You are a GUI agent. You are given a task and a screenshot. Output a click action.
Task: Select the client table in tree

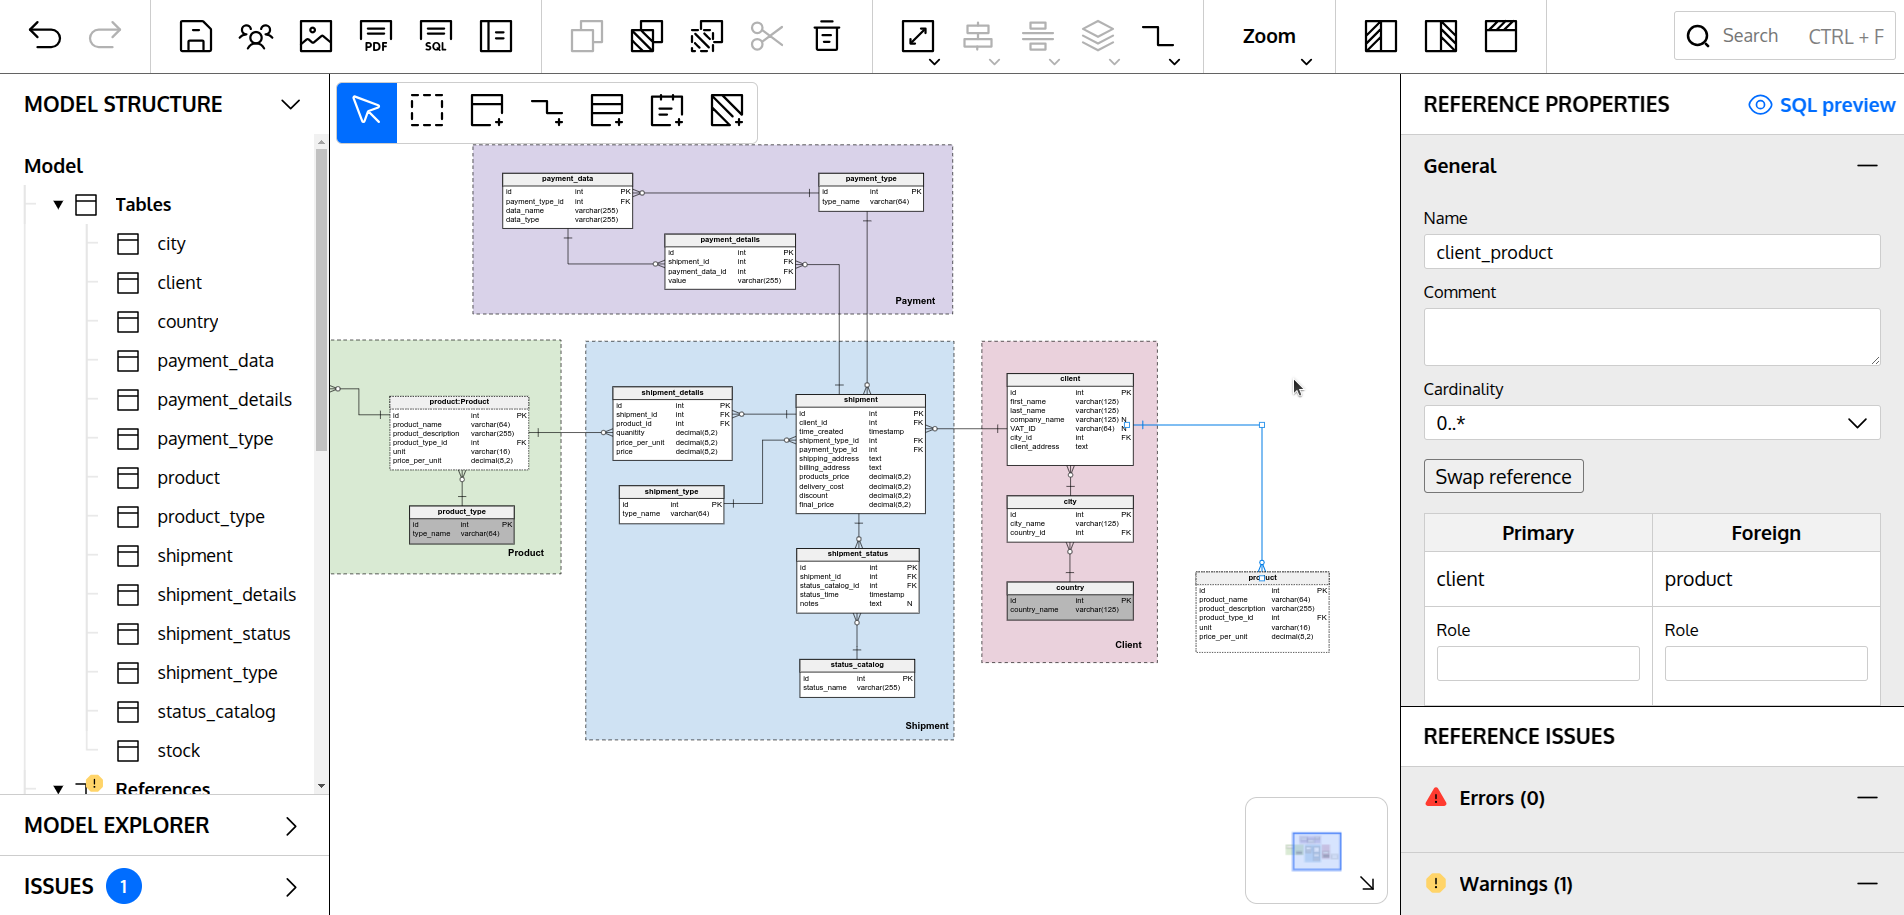coord(179,283)
